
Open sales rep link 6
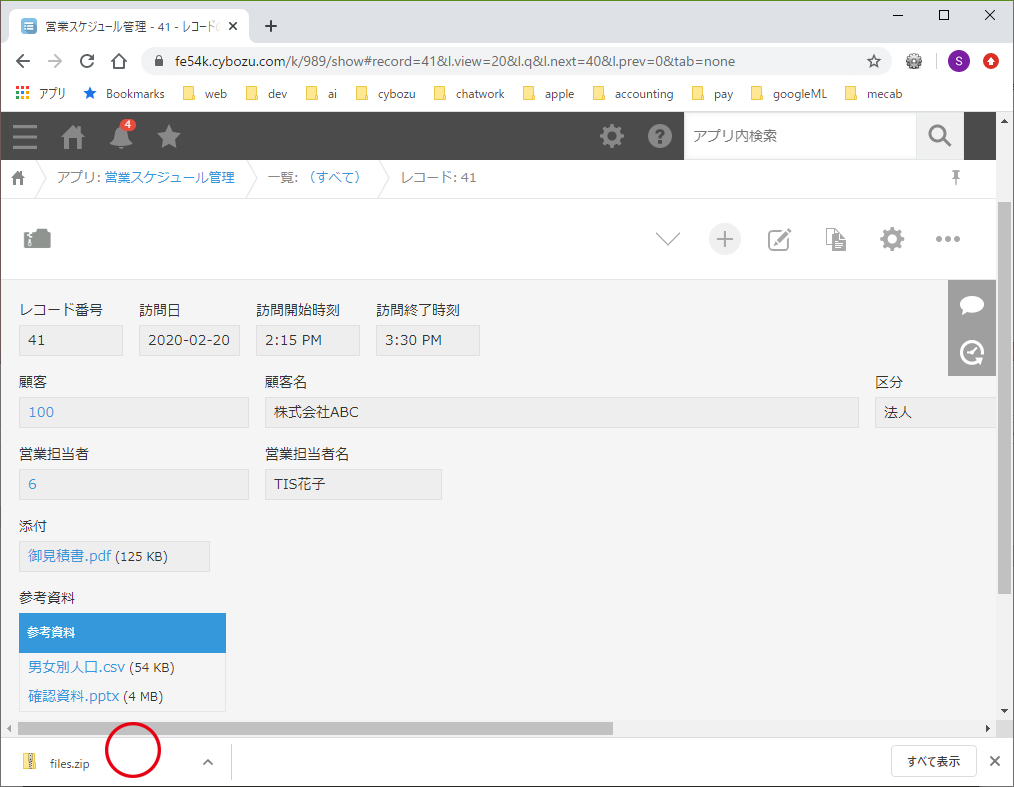[x=32, y=484]
